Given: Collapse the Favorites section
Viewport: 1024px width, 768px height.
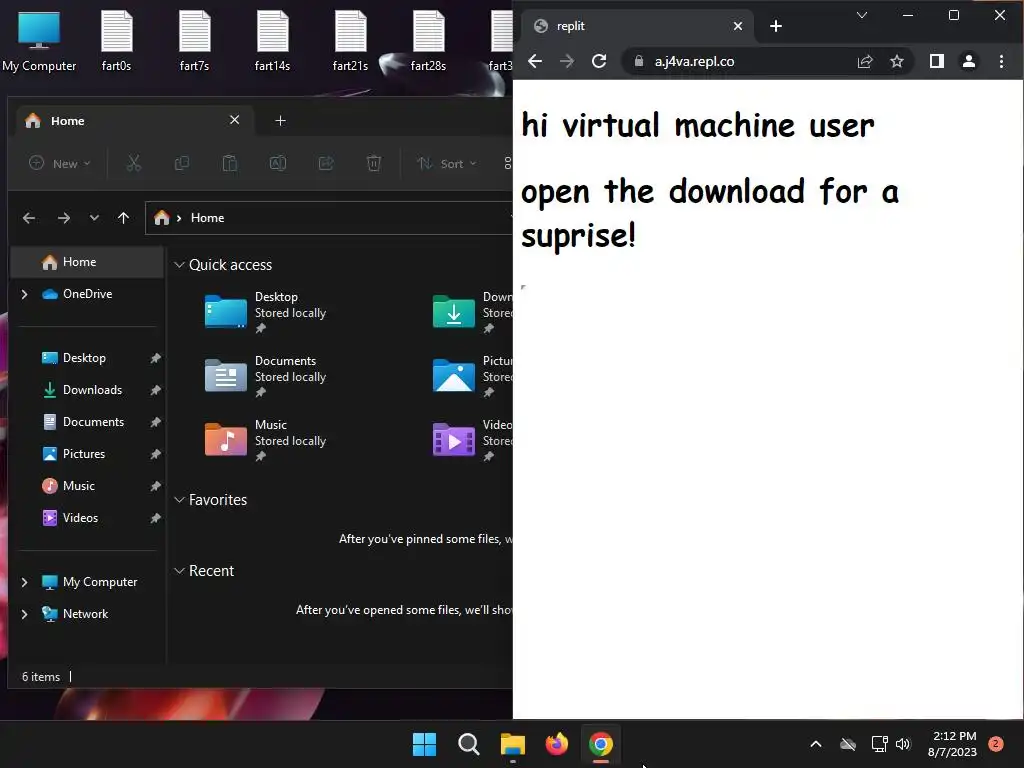Looking at the screenshot, I should point(179,500).
